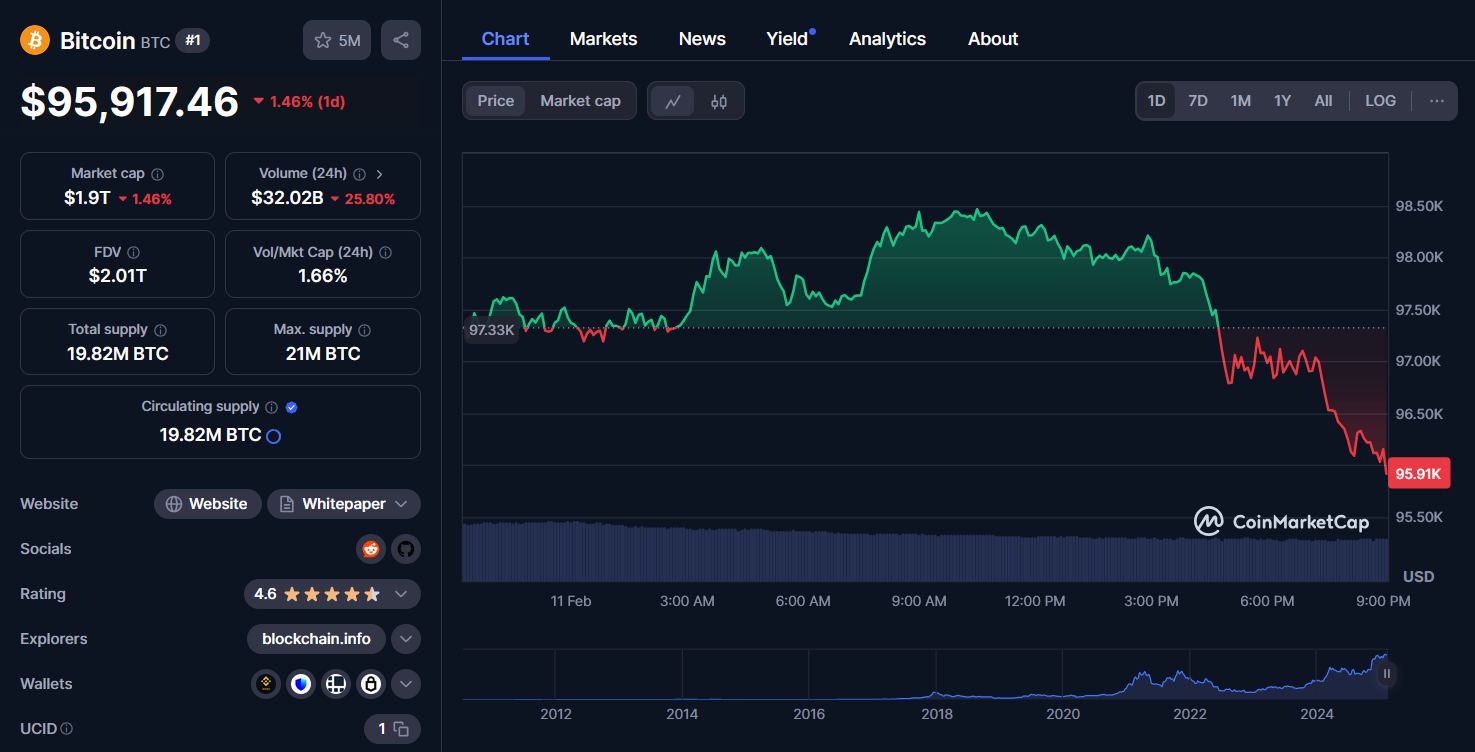This screenshot has height=752, width=1475.
Task: Click the star watchlist icon showing 5M
Action: click(x=336, y=40)
